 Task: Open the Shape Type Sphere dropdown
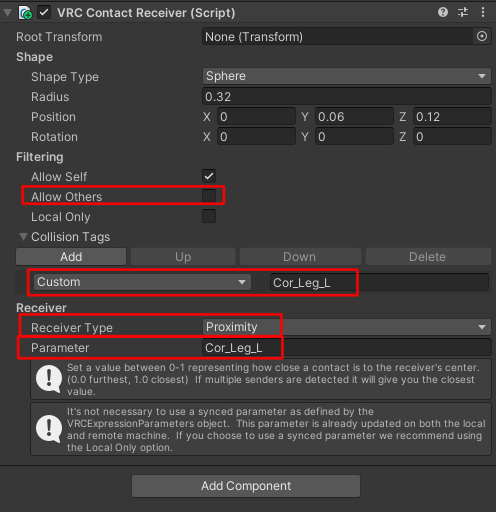coord(347,76)
